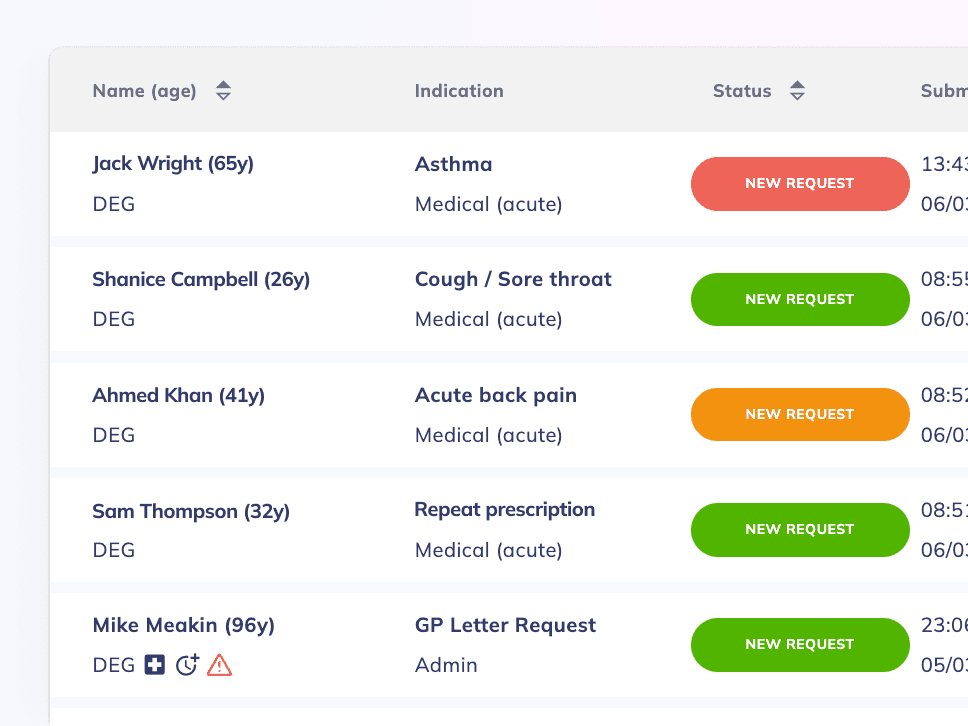Select the orange NEW REQUEST badge for Ahmed Khan
968x726 pixels.
tap(800, 414)
